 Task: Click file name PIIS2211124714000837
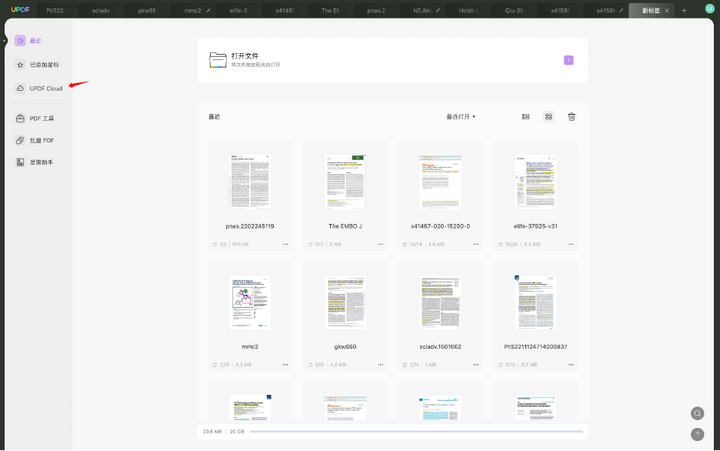(x=535, y=347)
